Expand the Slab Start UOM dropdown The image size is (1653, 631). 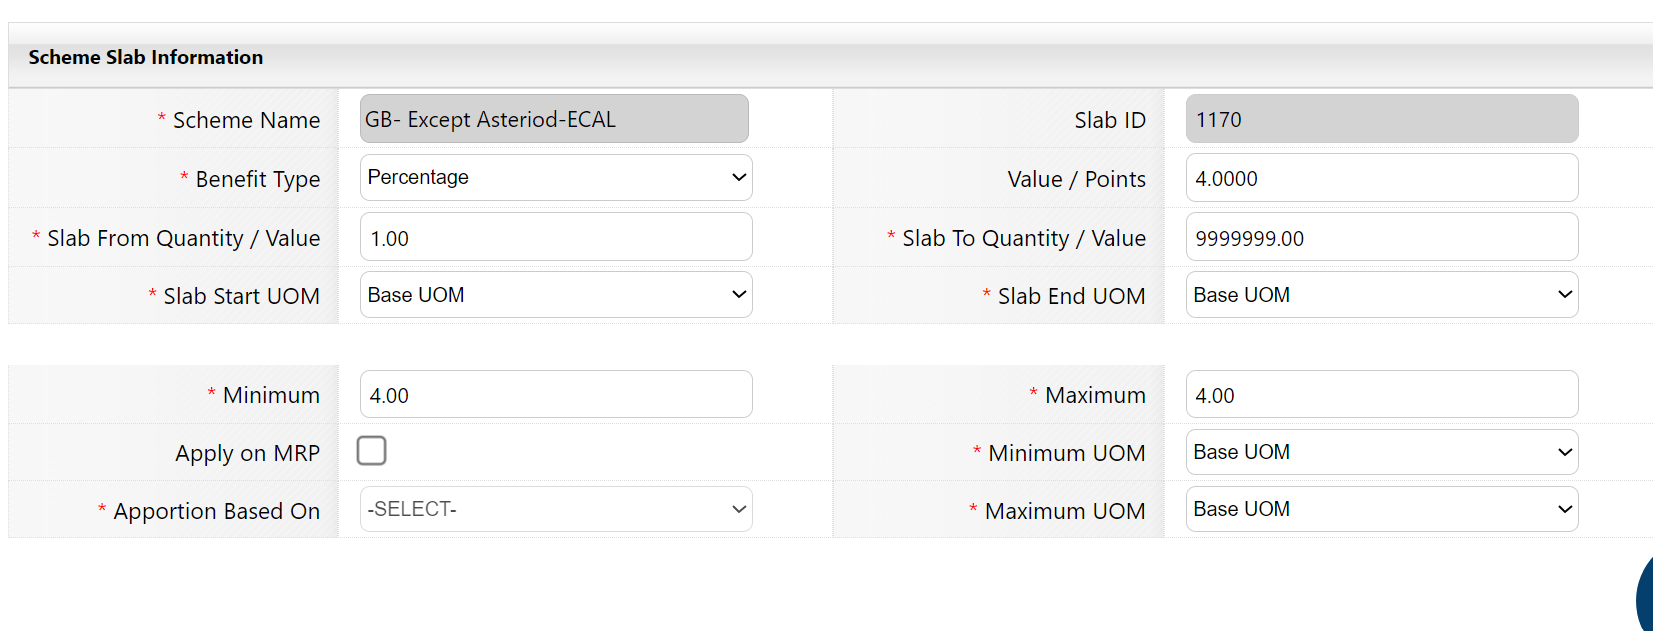[556, 295]
